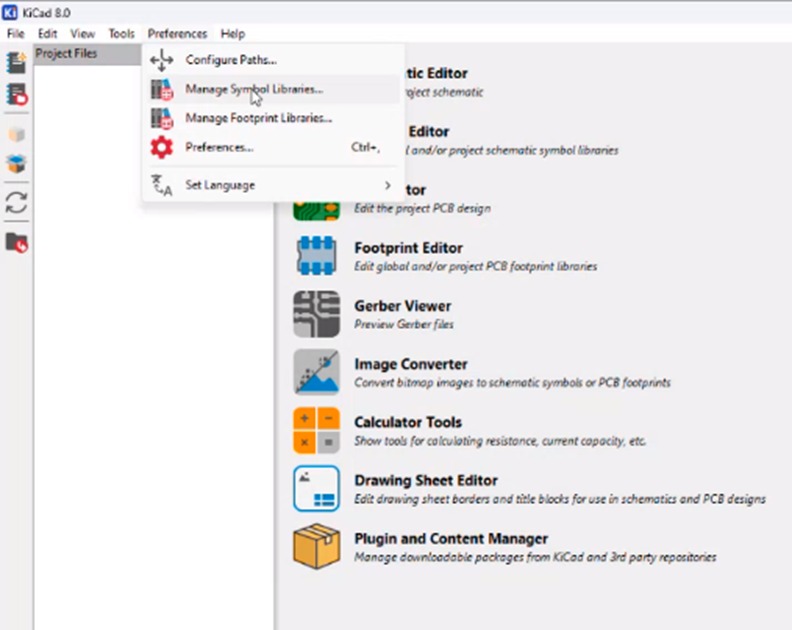Open Calculator Tools icon

tap(316, 430)
